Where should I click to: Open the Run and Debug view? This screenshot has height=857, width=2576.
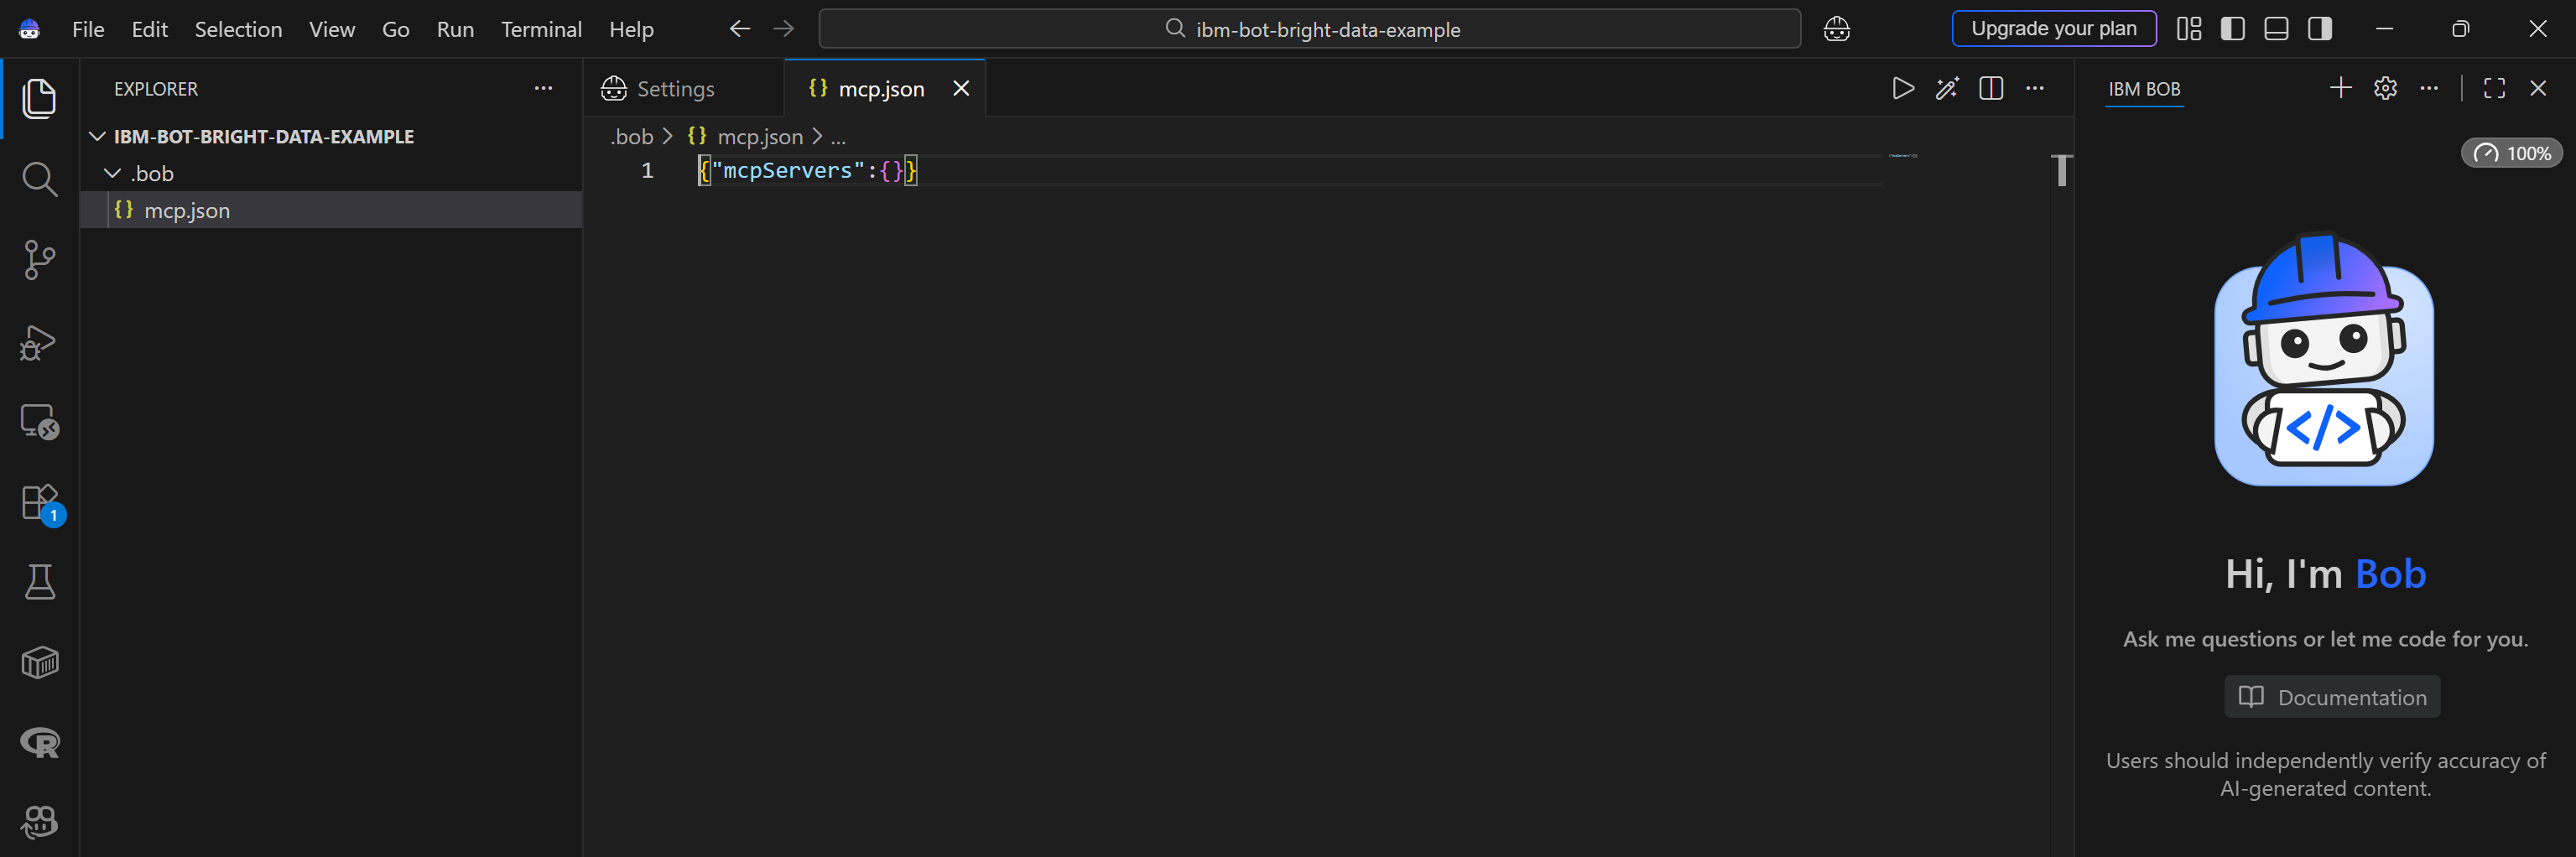[39, 341]
